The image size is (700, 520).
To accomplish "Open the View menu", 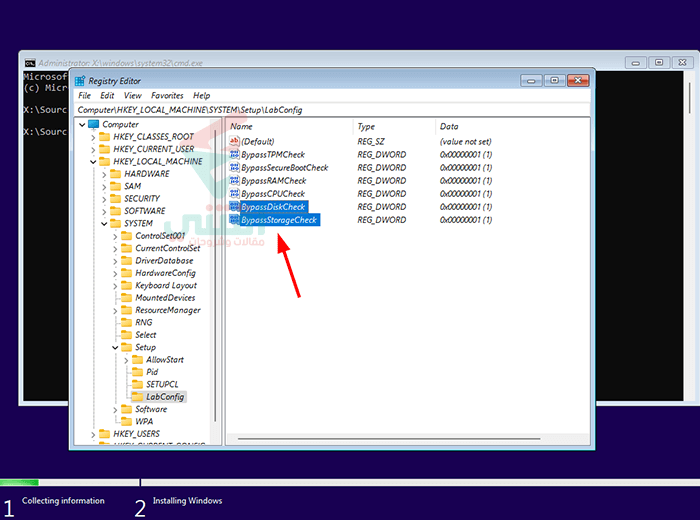I will 133,96.
